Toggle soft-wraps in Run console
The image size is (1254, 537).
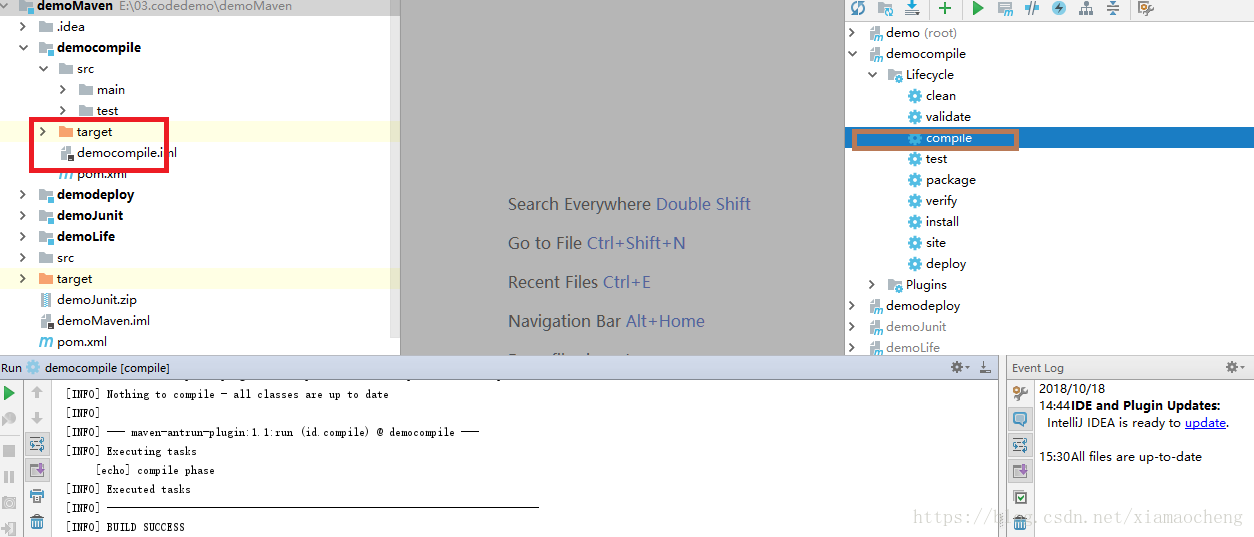tap(37, 444)
